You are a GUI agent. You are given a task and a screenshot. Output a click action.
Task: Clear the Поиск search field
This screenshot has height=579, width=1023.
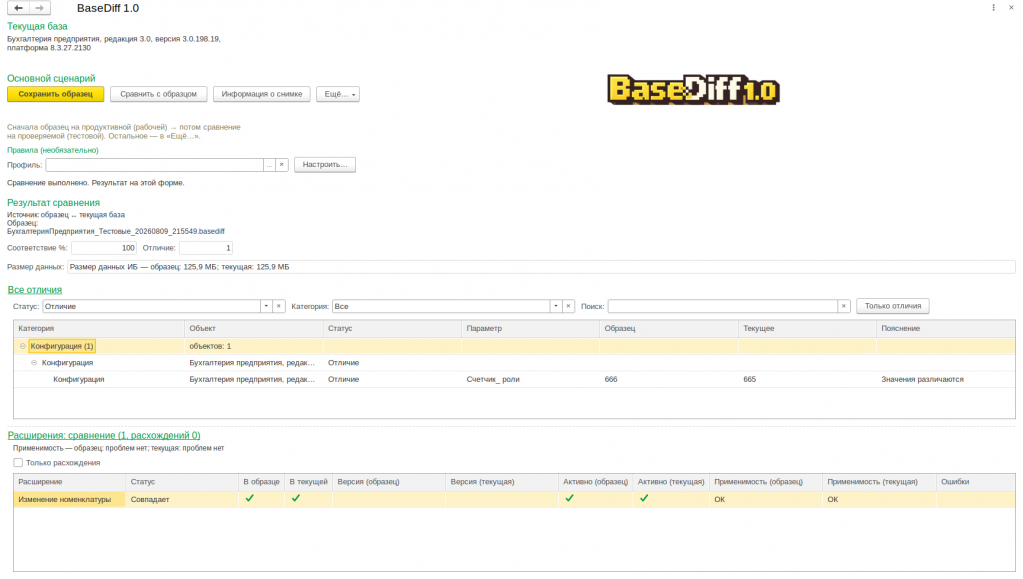pyautogui.click(x=844, y=306)
